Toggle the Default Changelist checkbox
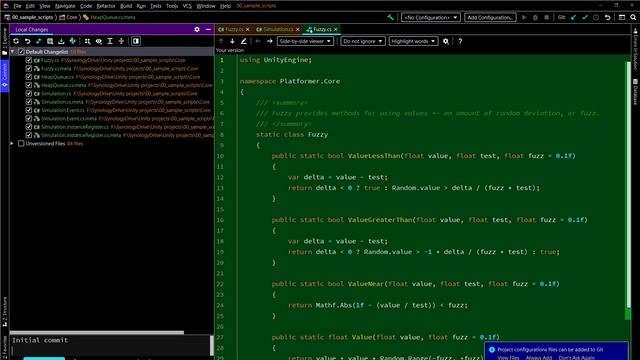 [x=21, y=52]
